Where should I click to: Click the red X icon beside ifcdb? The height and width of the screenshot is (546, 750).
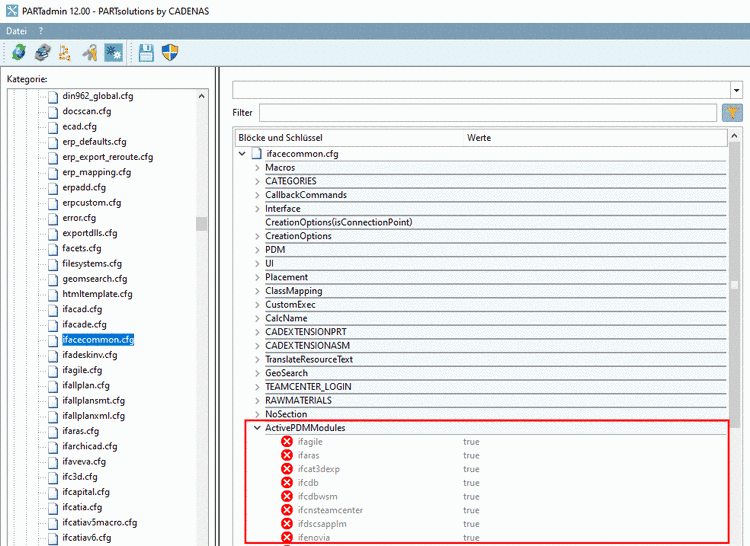click(x=287, y=482)
